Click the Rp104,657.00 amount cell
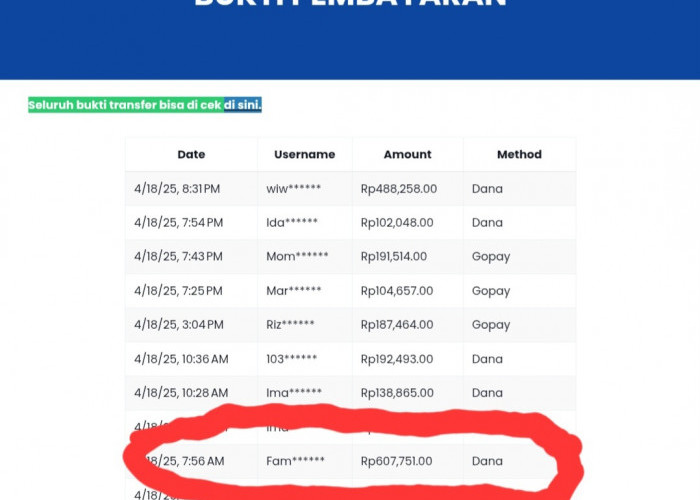Viewport: 700px width, 500px height. point(397,290)
